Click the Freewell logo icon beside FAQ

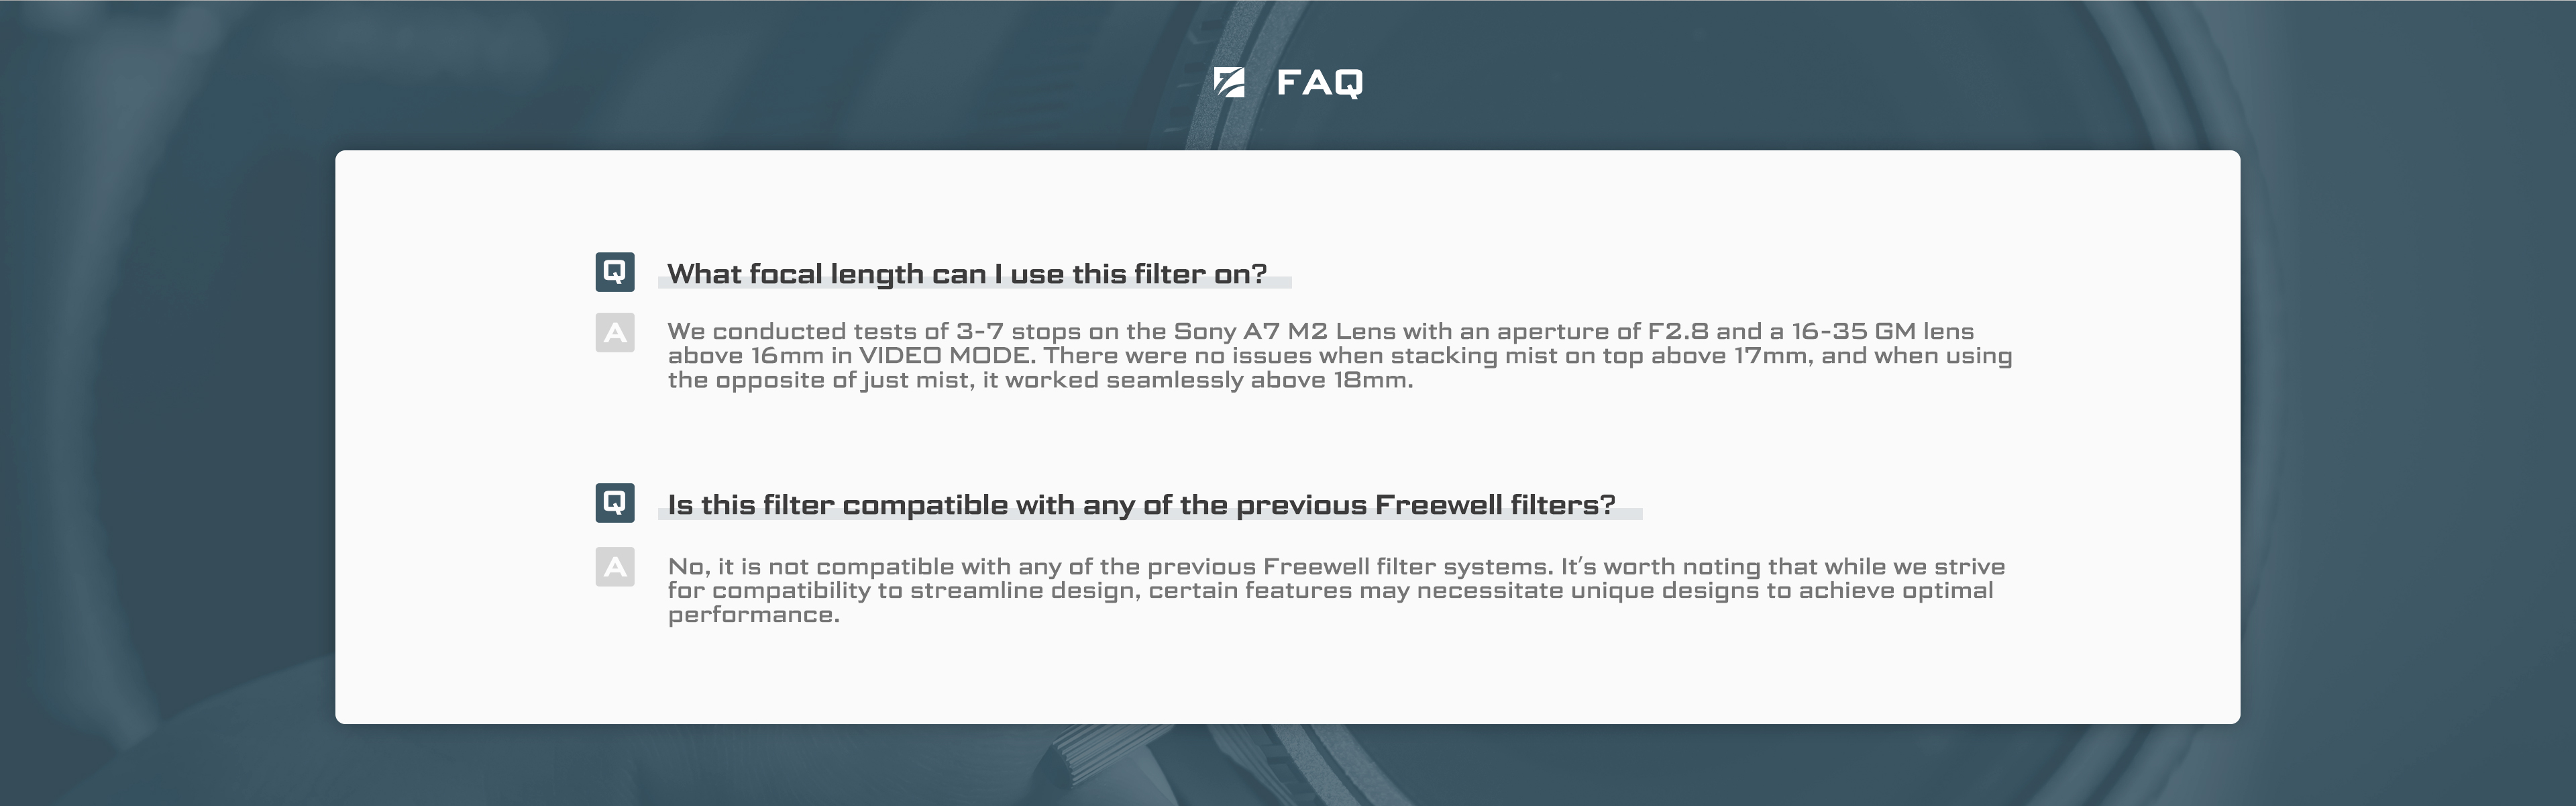1229,82
